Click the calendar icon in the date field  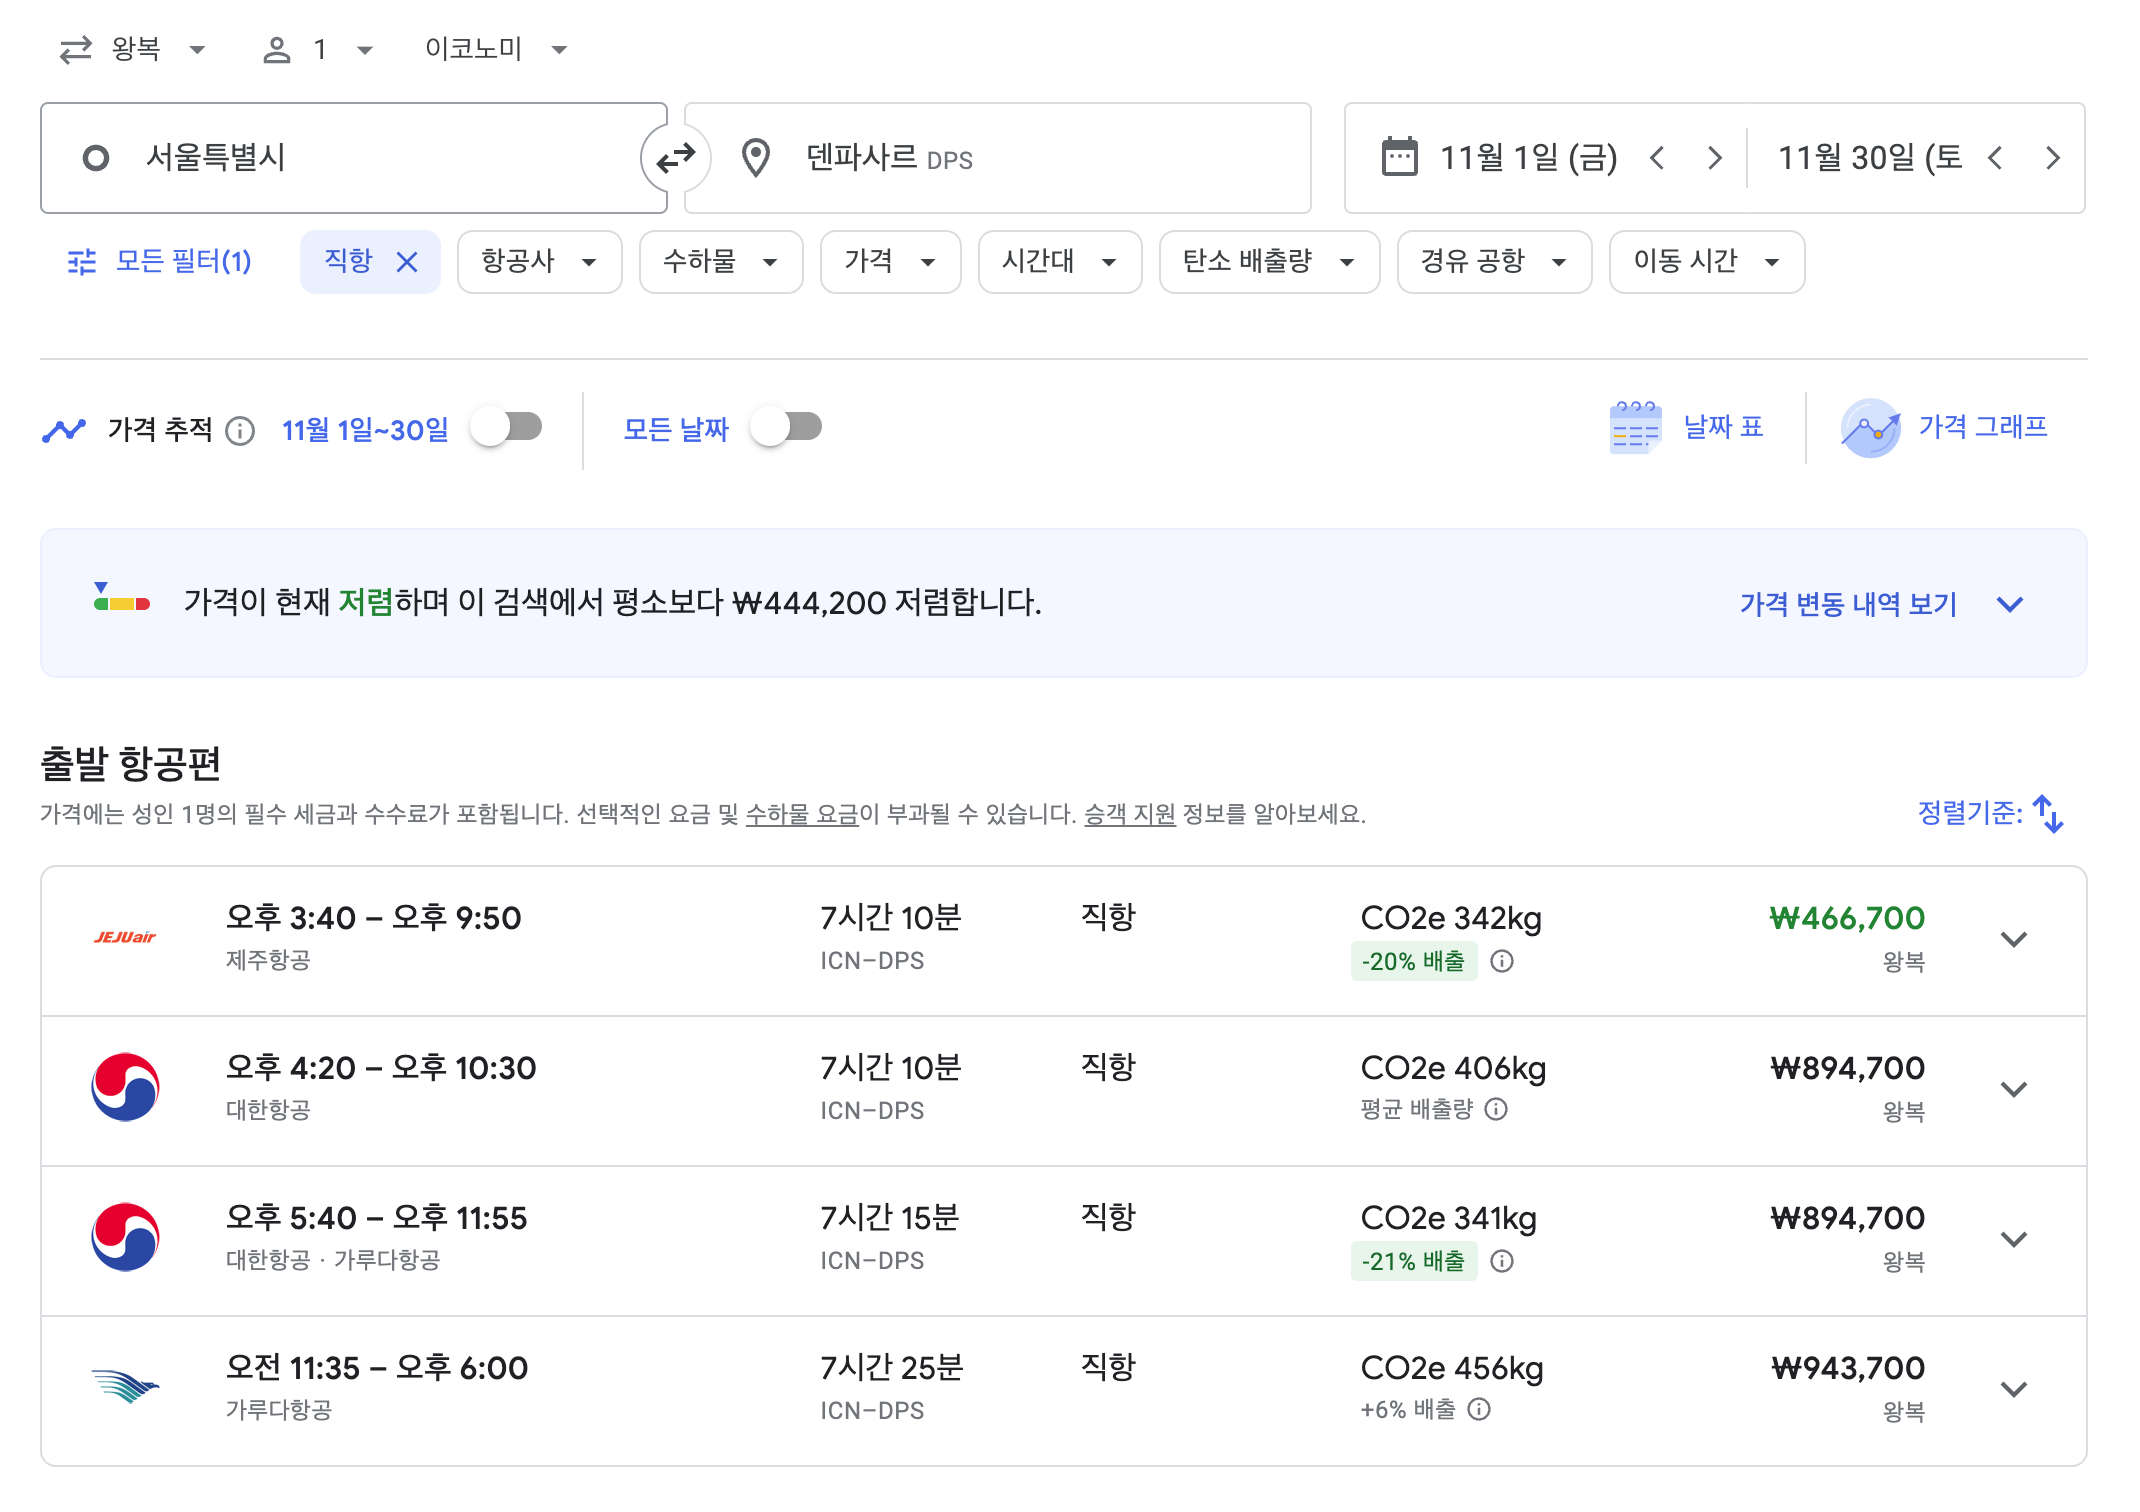click(1399, 158)
